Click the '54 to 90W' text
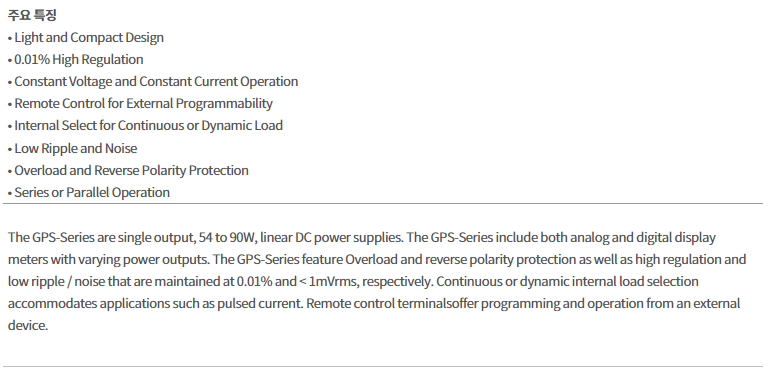 (x=228, y=237)
